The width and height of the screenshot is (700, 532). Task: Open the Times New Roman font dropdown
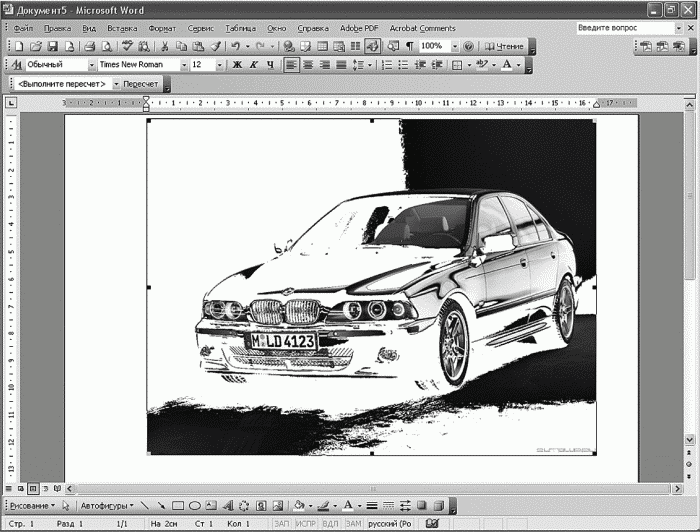183,65
